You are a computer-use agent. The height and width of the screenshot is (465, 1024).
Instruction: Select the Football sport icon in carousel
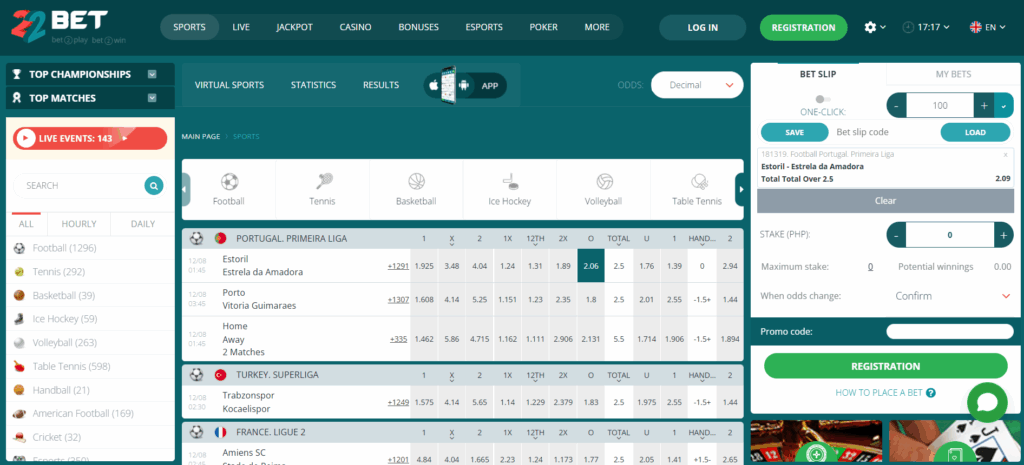(x=229, y=181)
